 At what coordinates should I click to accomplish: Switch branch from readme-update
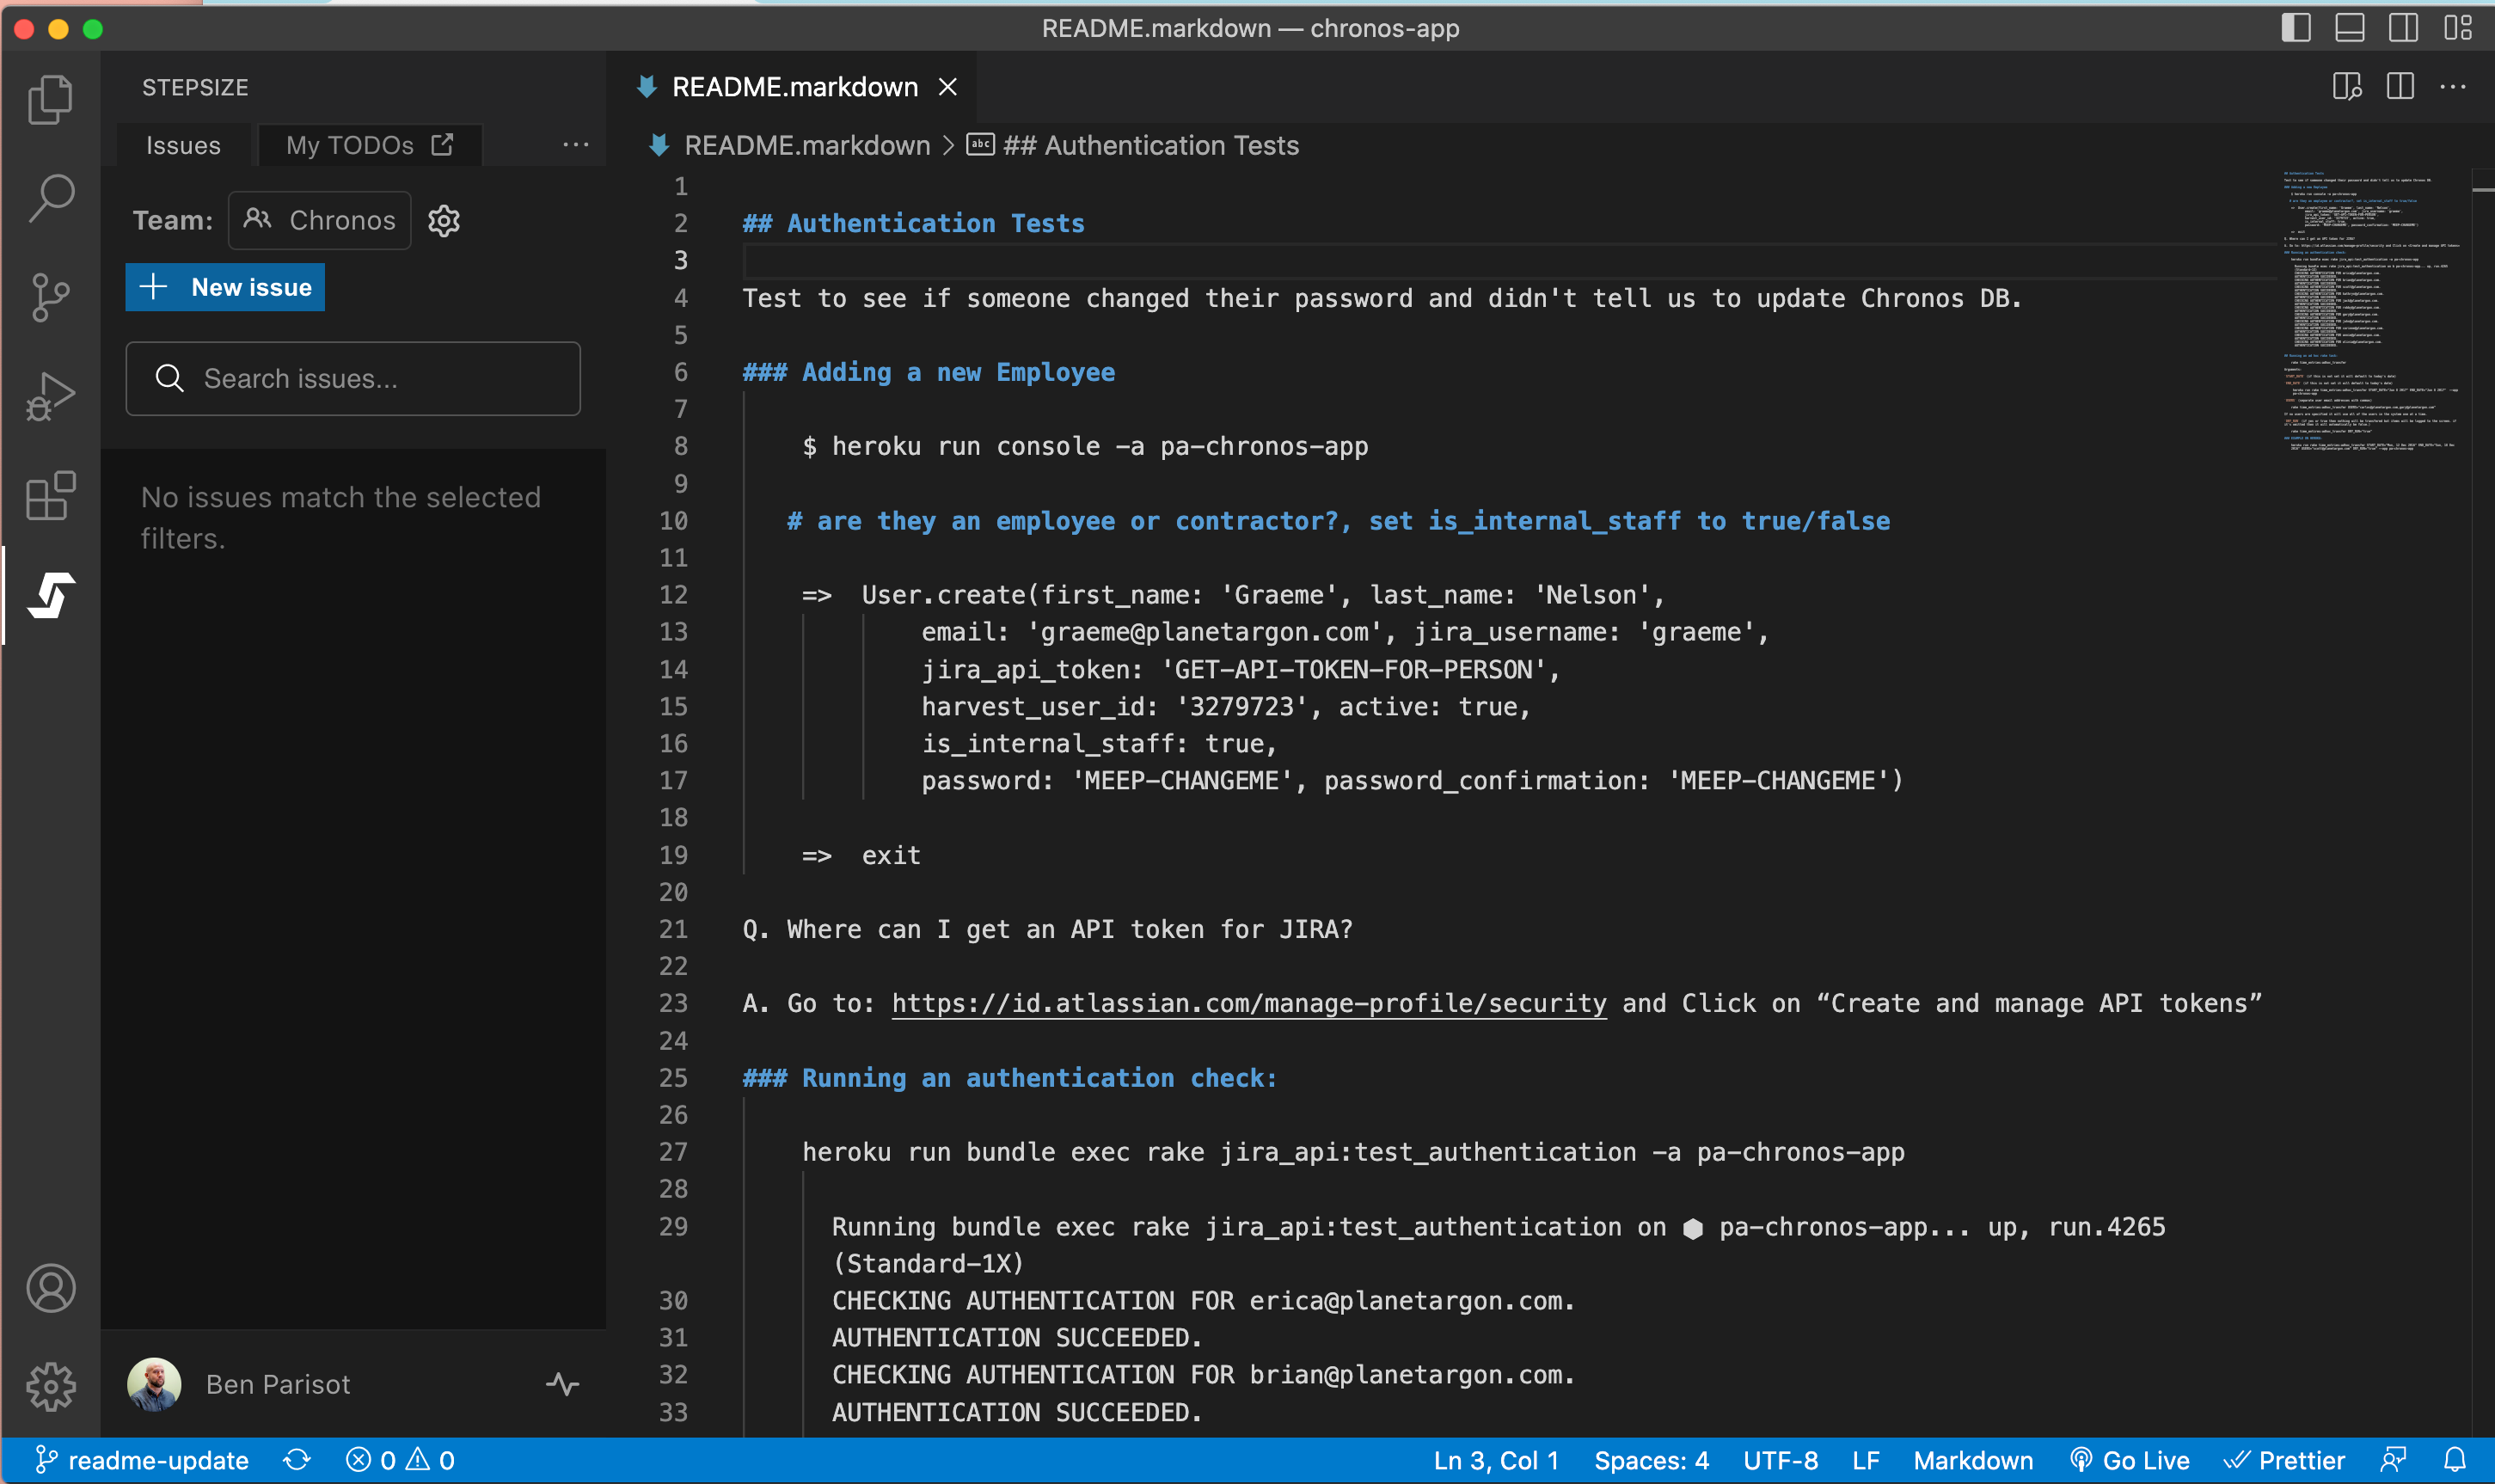pyautogui.click(x=142, y=1460)
